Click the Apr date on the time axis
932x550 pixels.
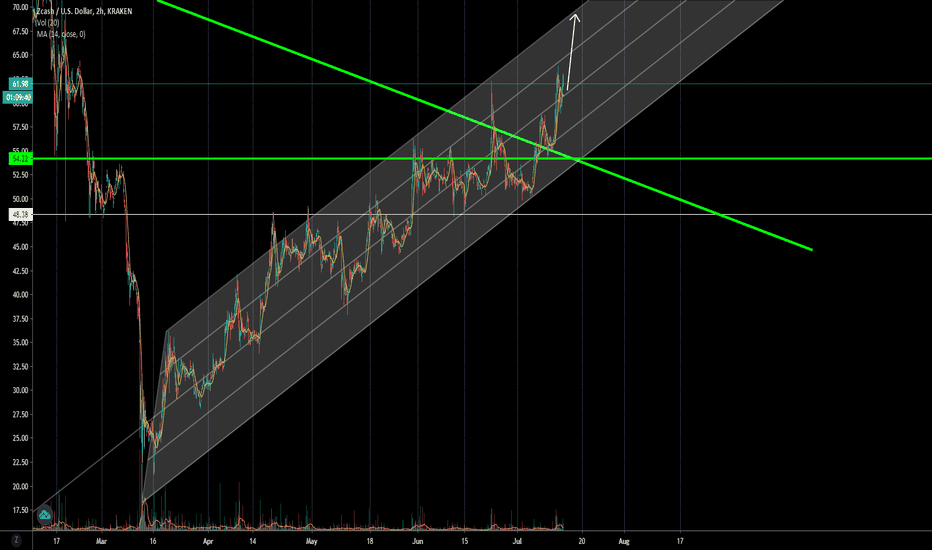[207, 542]
